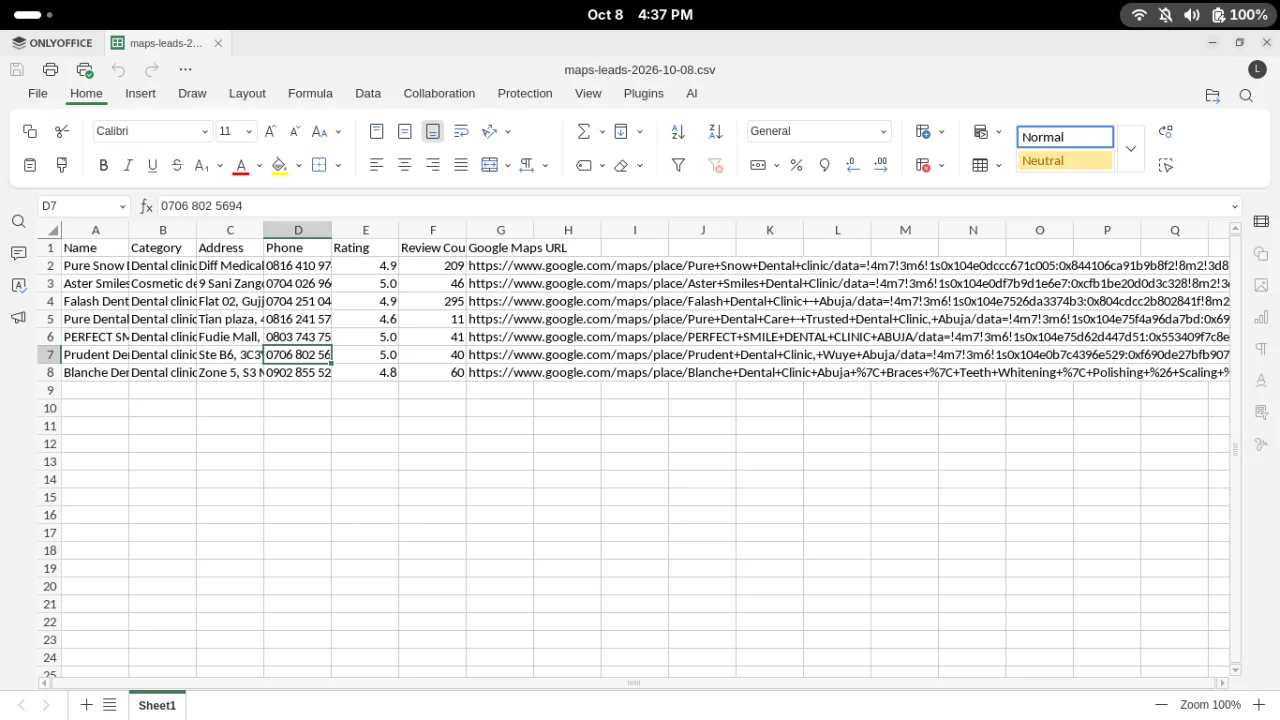Screen dimensions: 1280x720
Task: Click the Paste clipboard icon
Action: 30,165
